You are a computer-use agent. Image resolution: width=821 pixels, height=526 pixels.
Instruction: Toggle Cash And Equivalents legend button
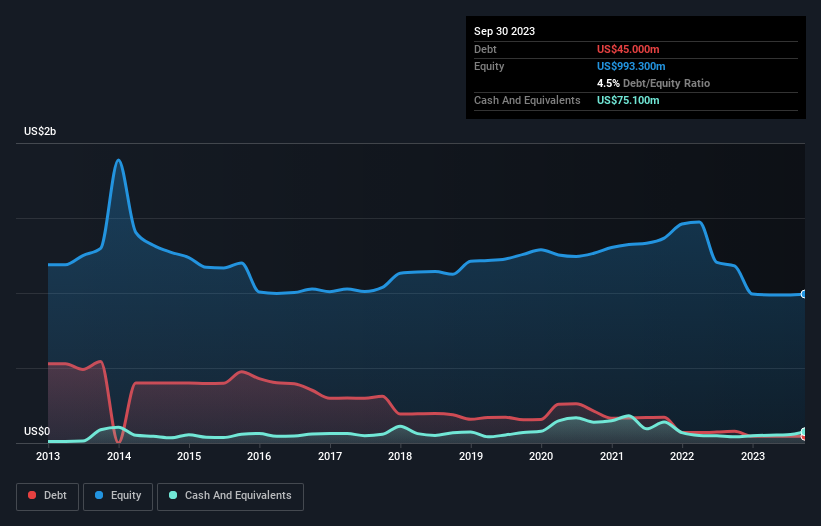(x=230, y=496)
